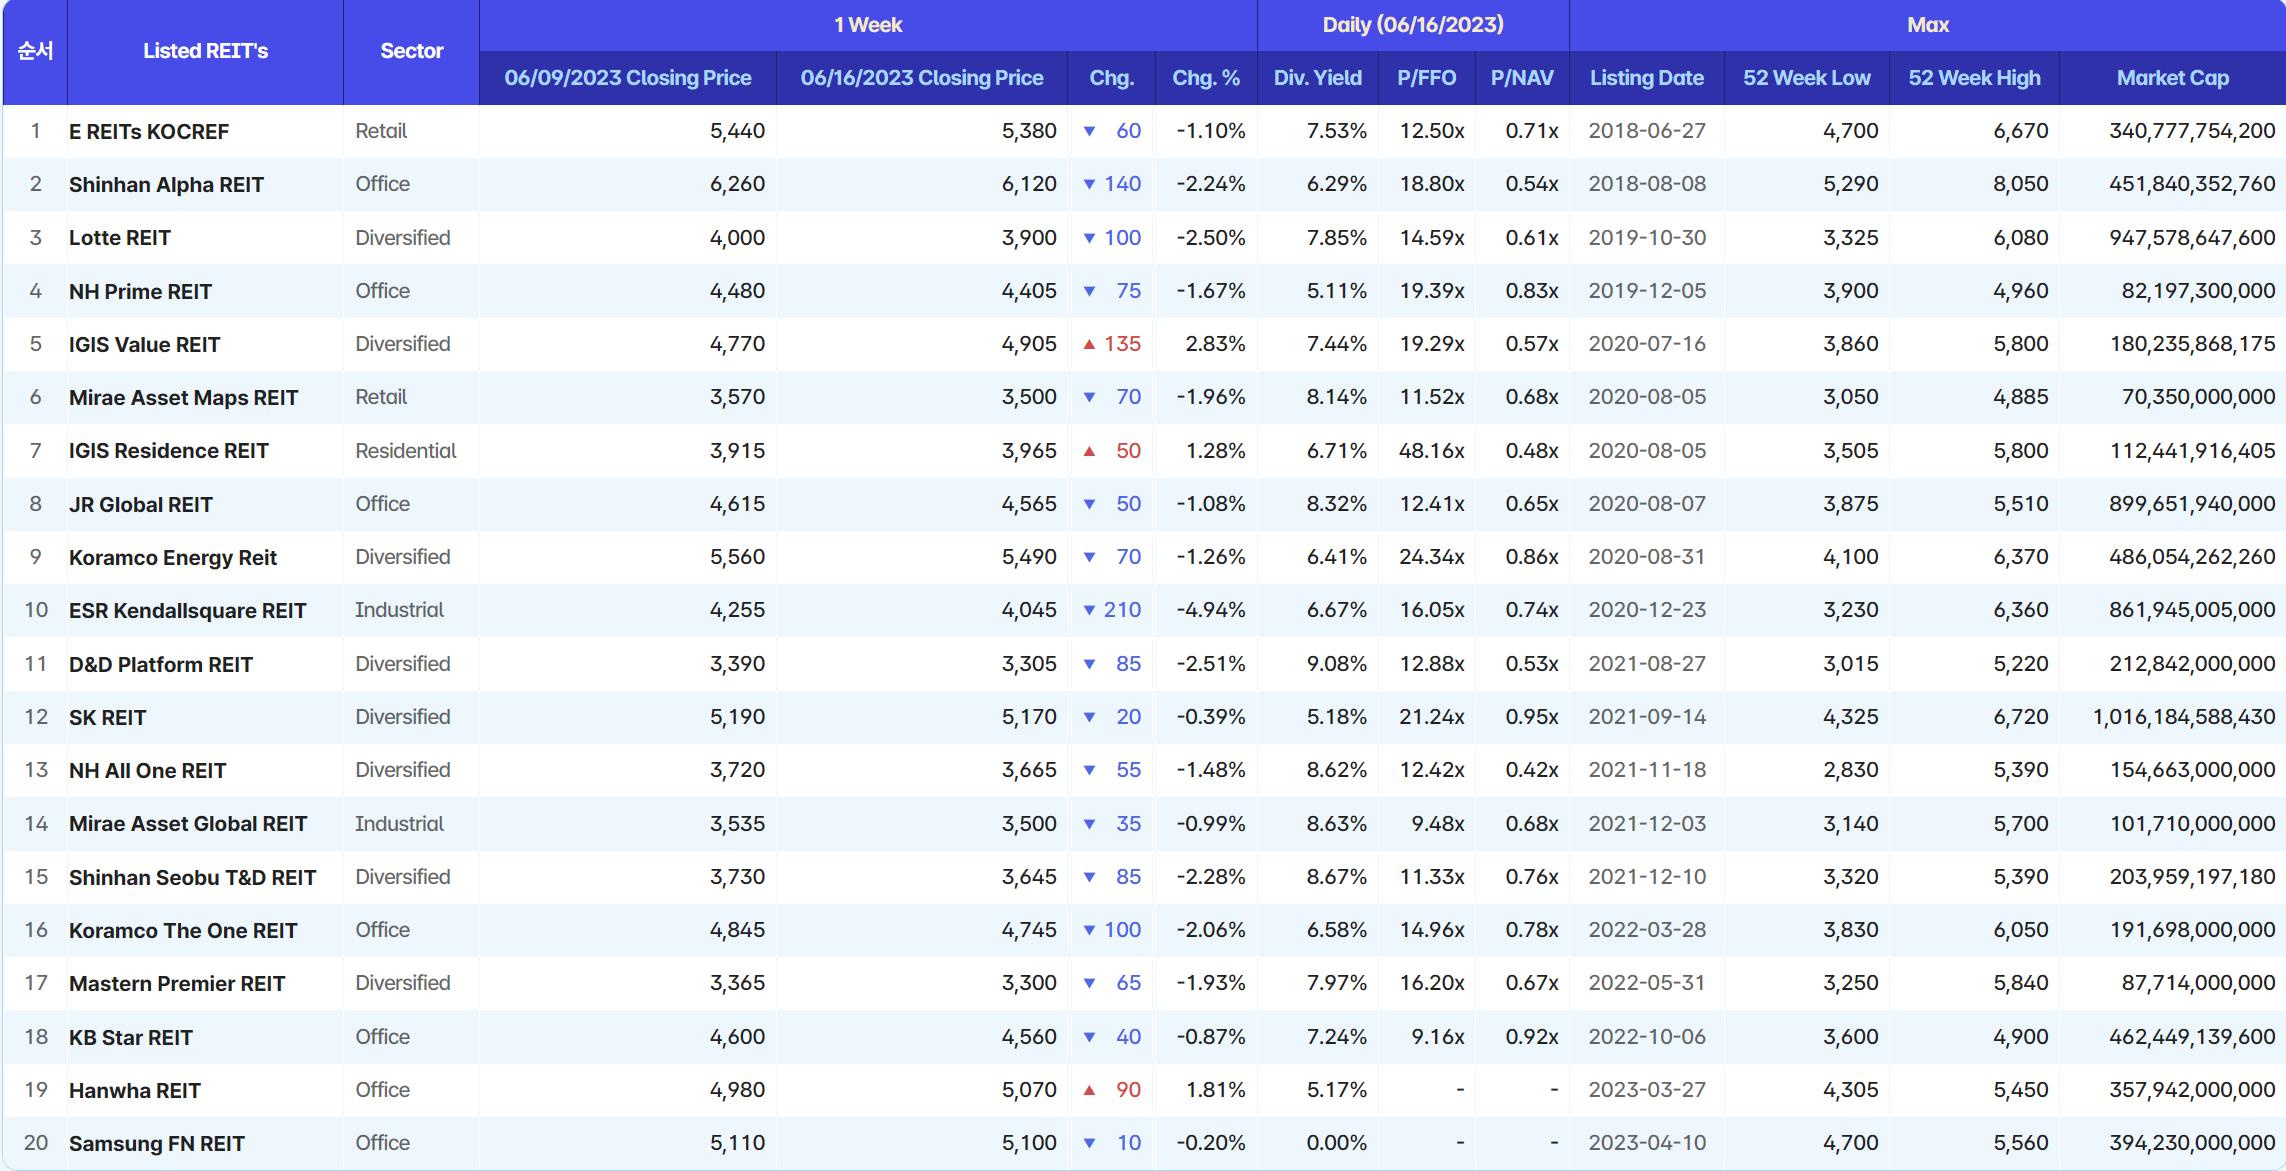This screenshot has width=2286, height=1171.
Task: Select the Koramco Energy Reit name
Action: [173, 558]
